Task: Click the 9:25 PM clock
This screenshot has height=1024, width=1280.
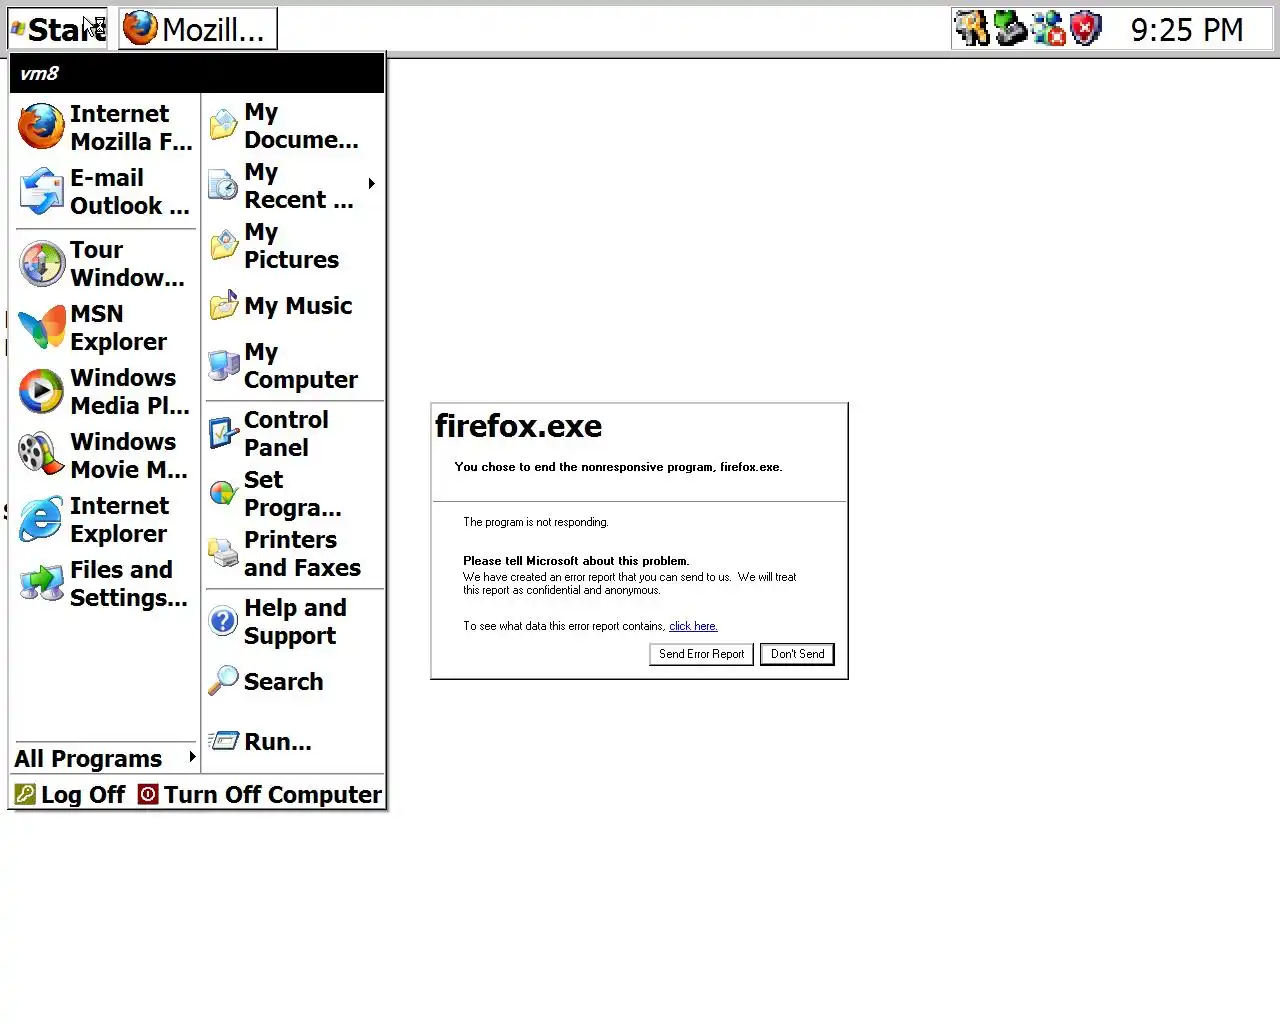Action: pyautogui.click(x=1187, y=30)
